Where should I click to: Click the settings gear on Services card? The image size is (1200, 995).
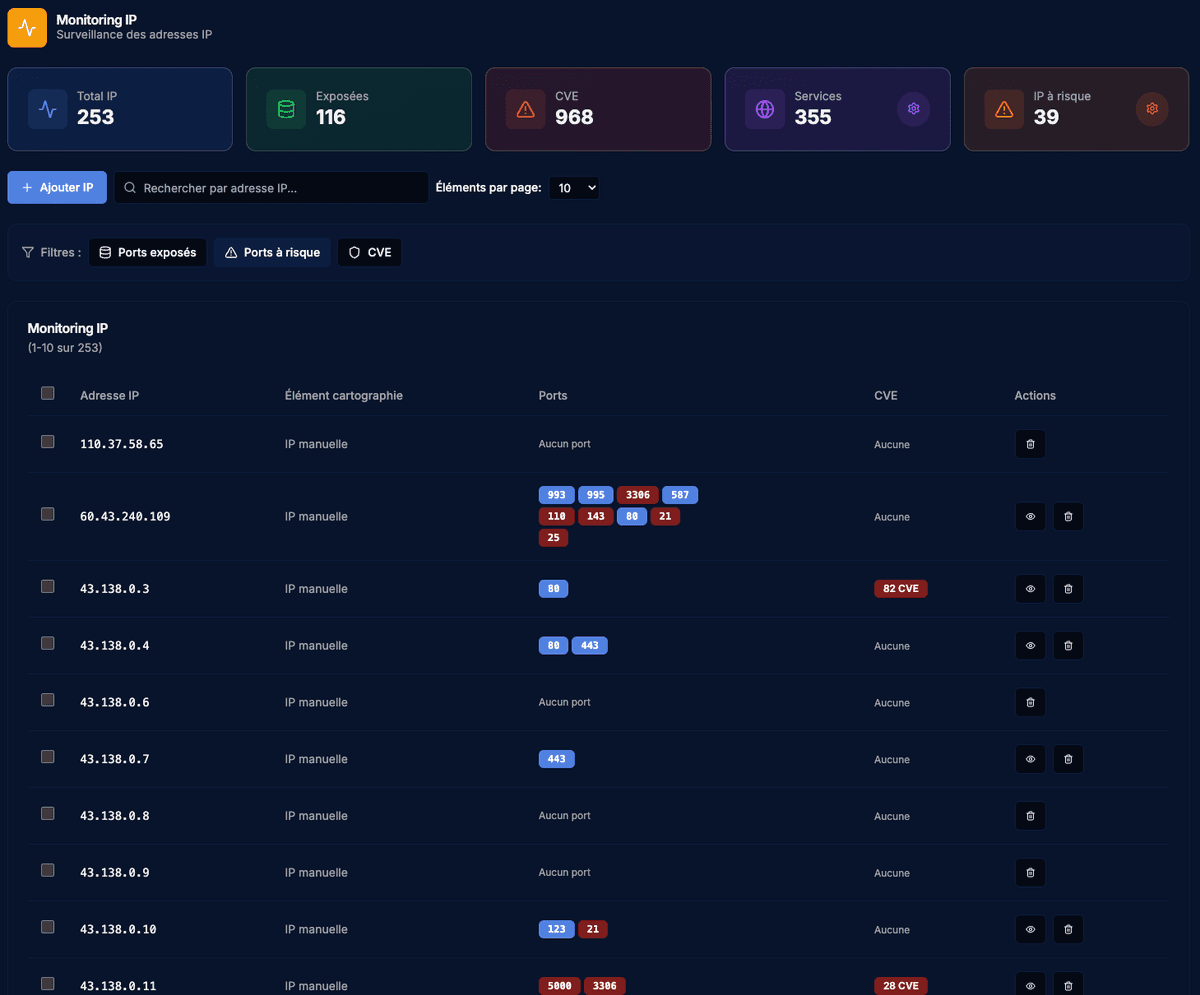click(x=913, y=109)
